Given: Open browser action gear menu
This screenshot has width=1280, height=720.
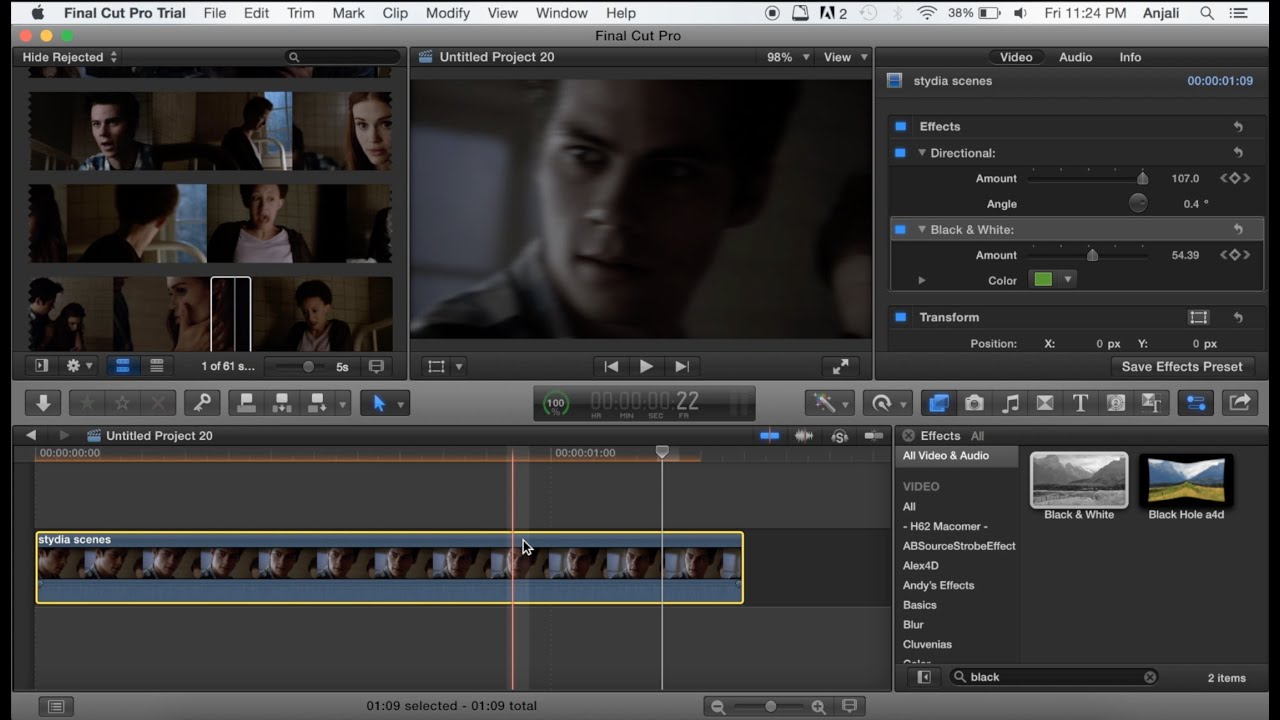Looking at the screenshot, I should (78, 367).
